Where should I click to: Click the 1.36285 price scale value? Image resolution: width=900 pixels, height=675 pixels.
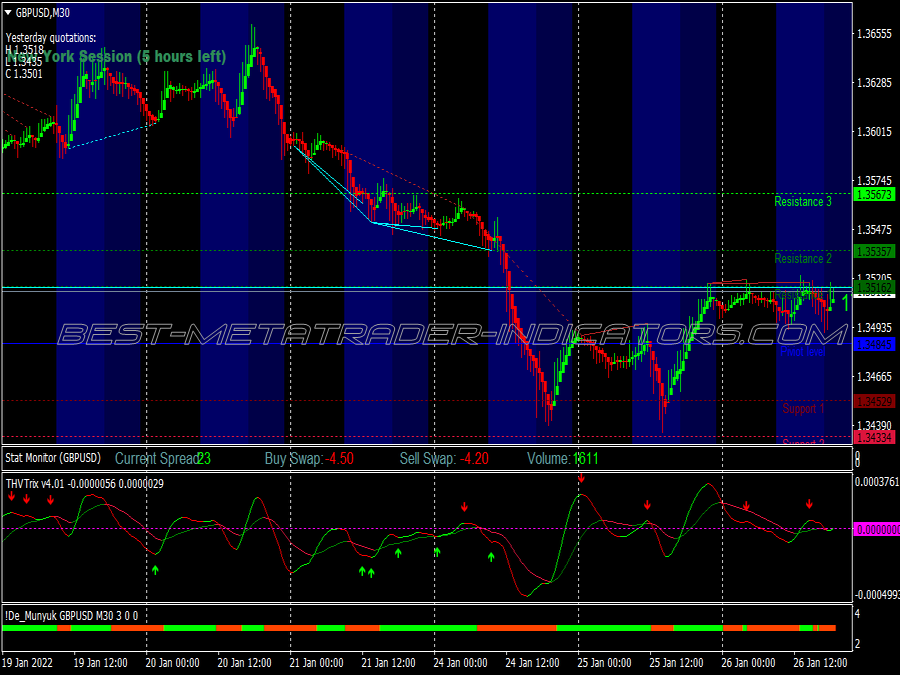pos(874,83)
